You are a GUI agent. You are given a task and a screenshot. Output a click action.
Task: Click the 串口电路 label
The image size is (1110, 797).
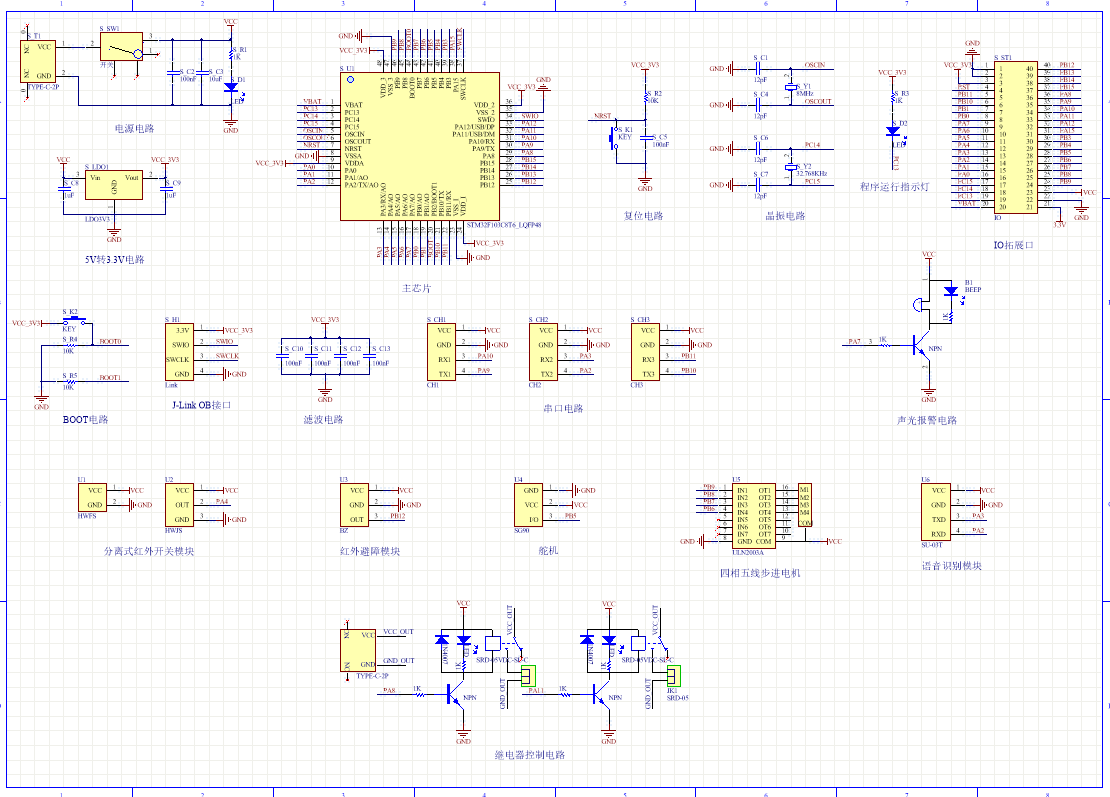[x=563, y=408]
